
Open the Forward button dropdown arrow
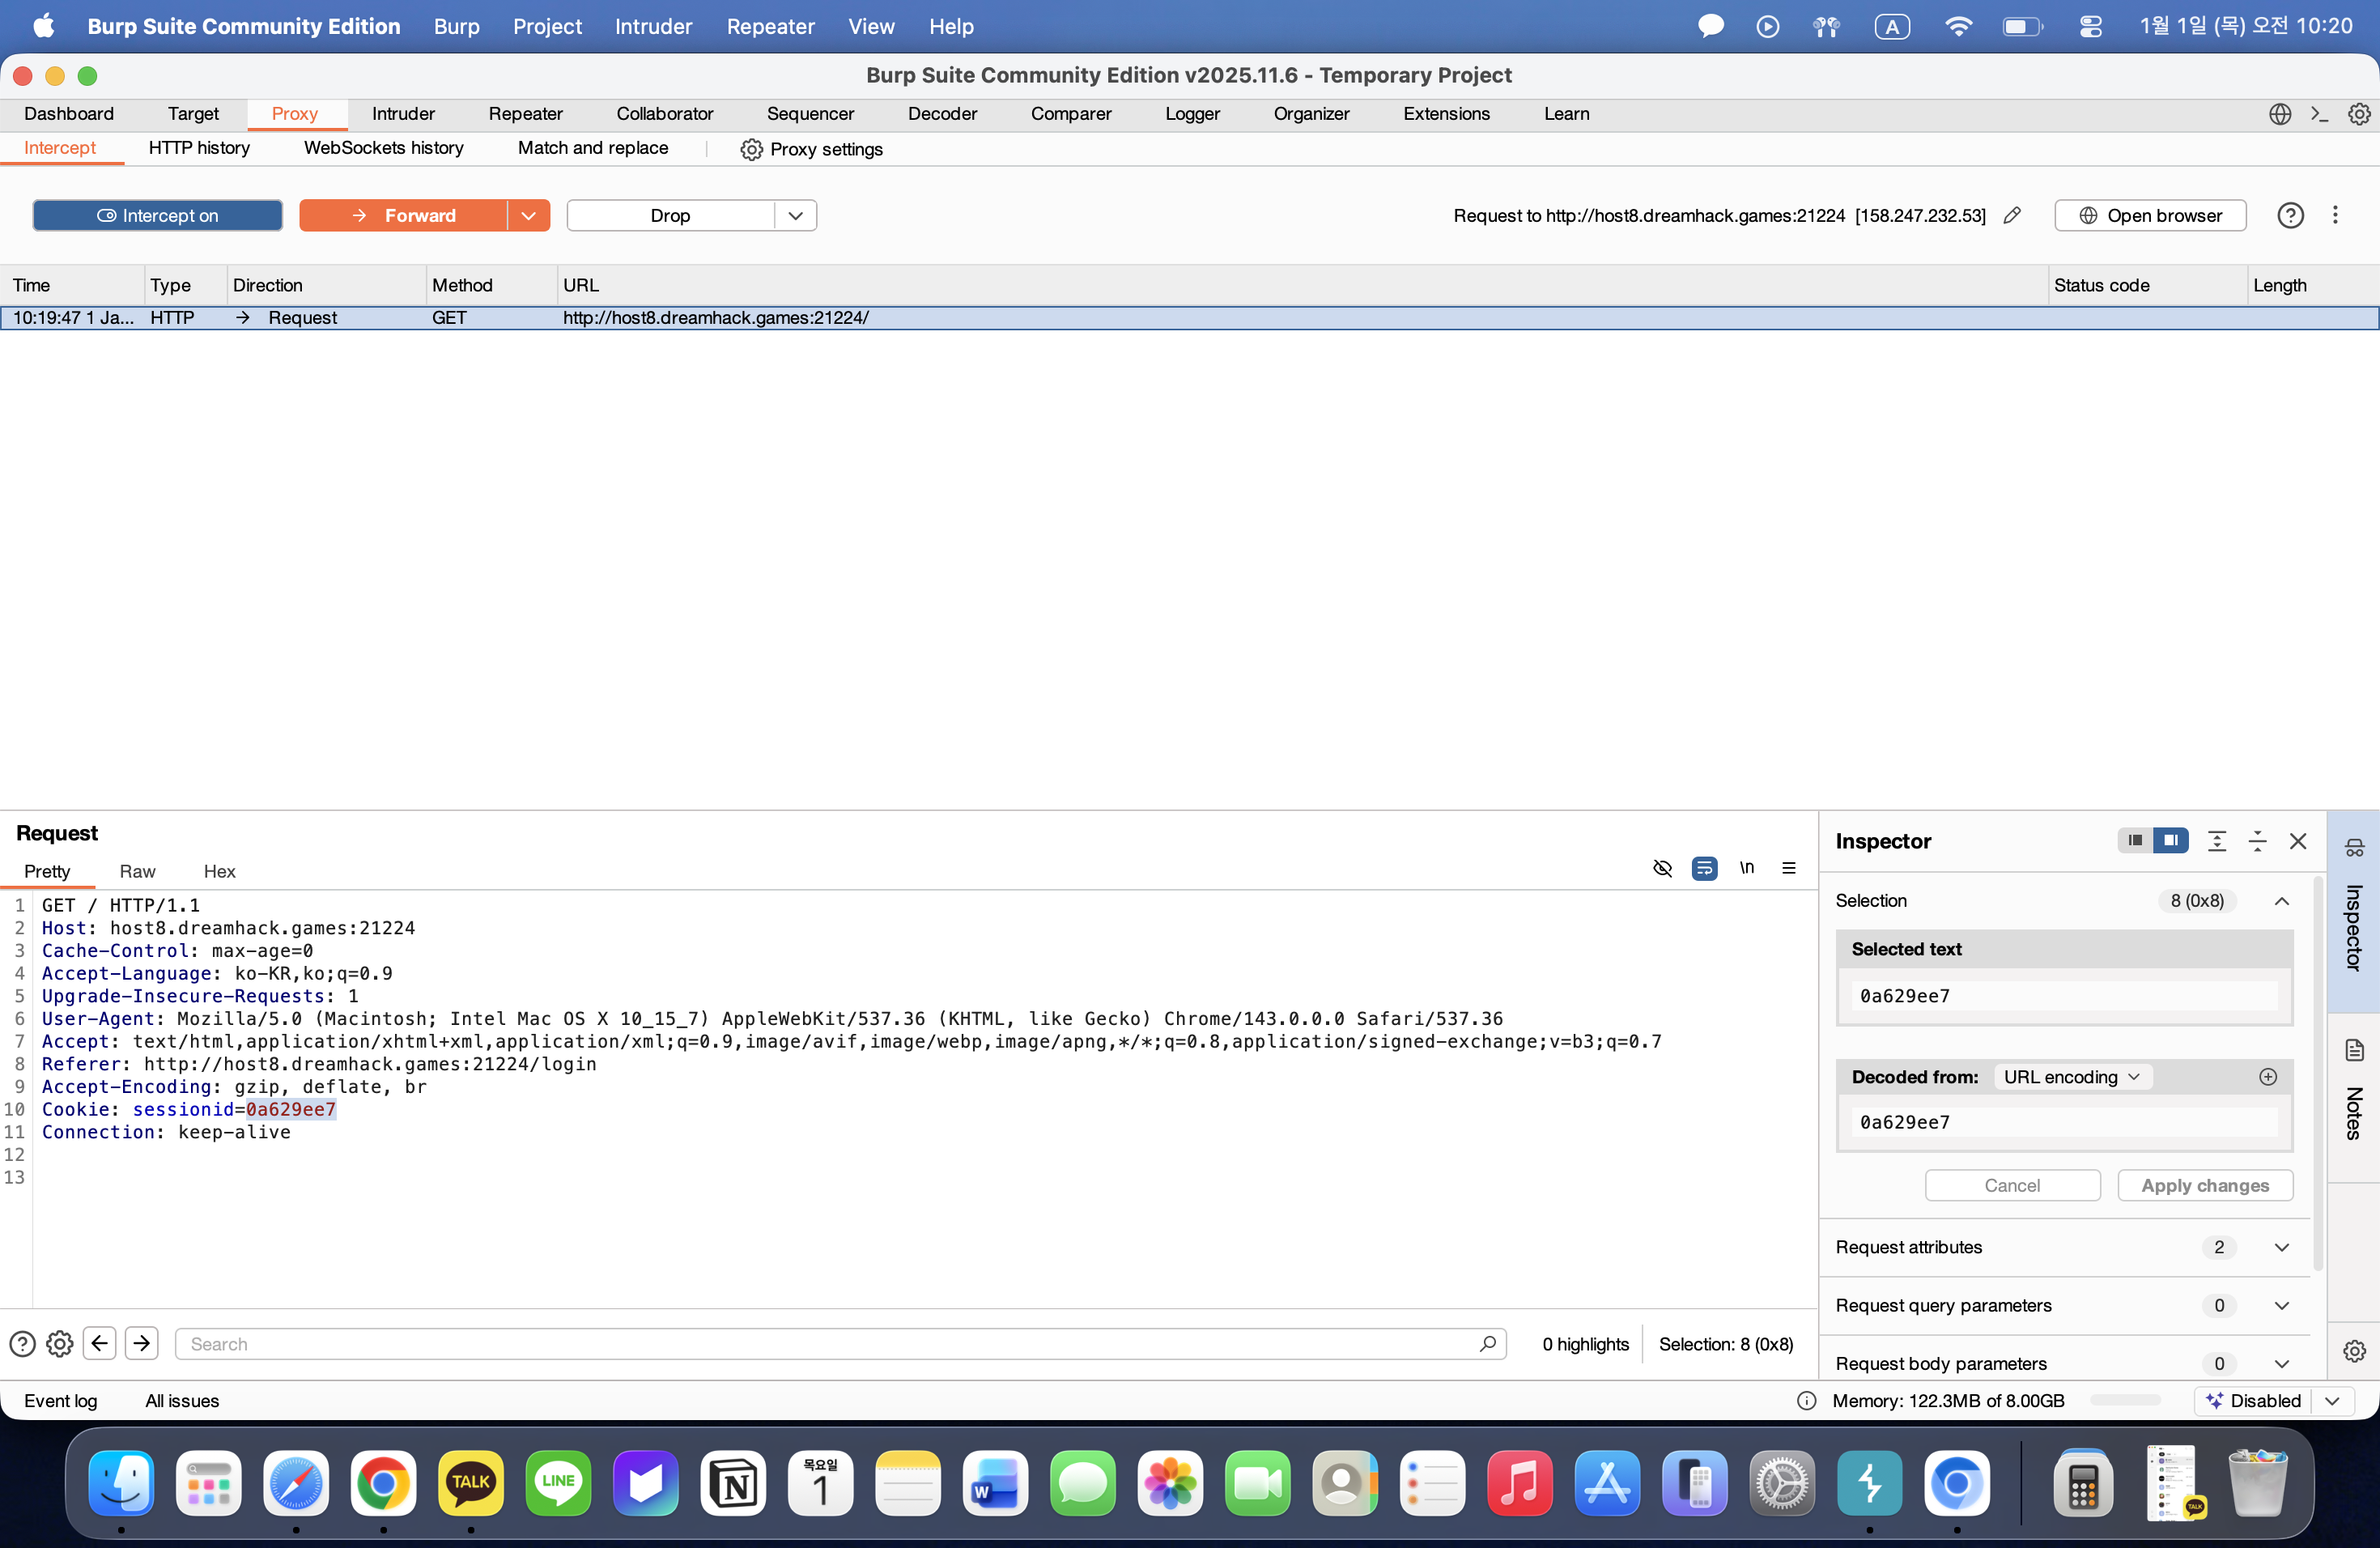click(528, 215)
